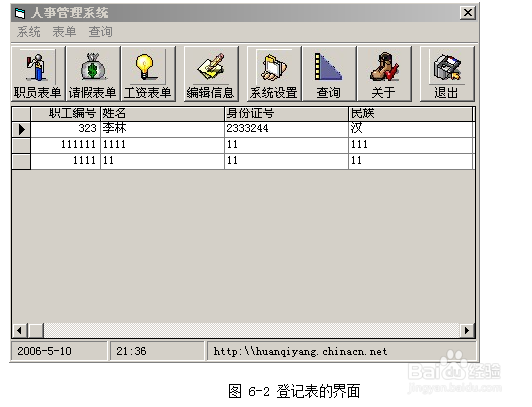Screen dimensions: 532x407
Task: Click the 姓名 column header
Action: [x=162, y=114]
